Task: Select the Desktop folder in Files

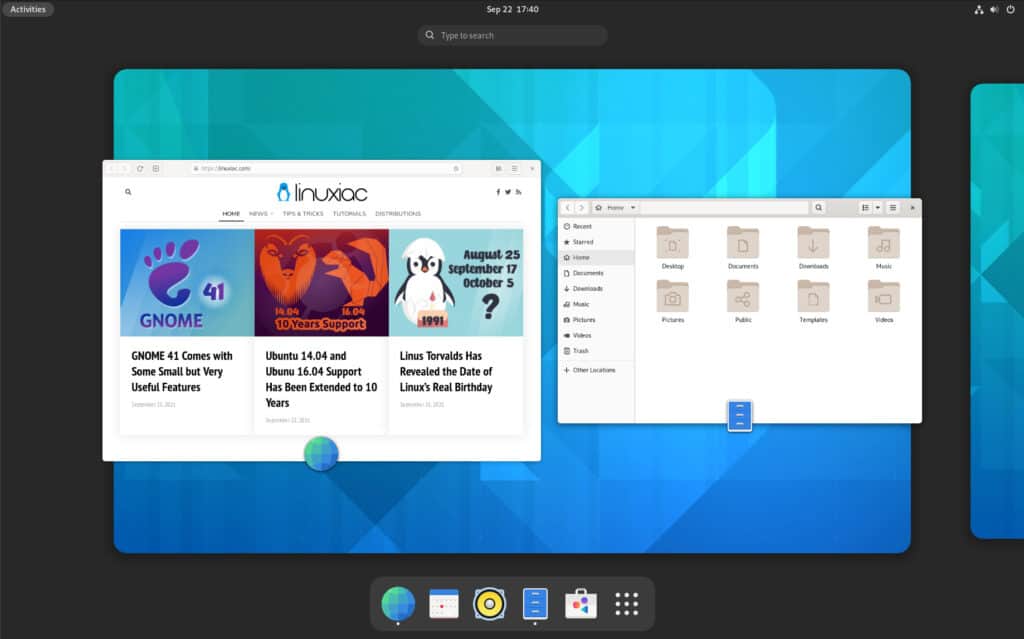Action: 673,248
